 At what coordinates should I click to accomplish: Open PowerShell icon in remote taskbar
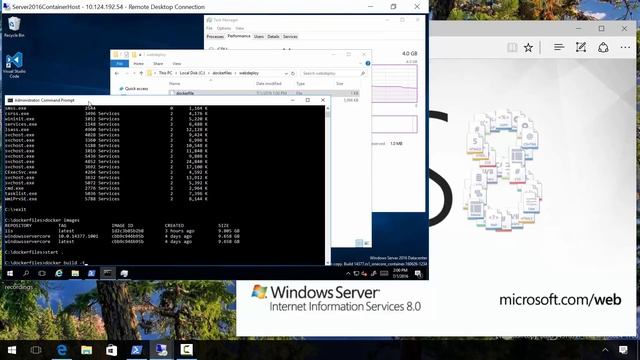tap(91, 273)
